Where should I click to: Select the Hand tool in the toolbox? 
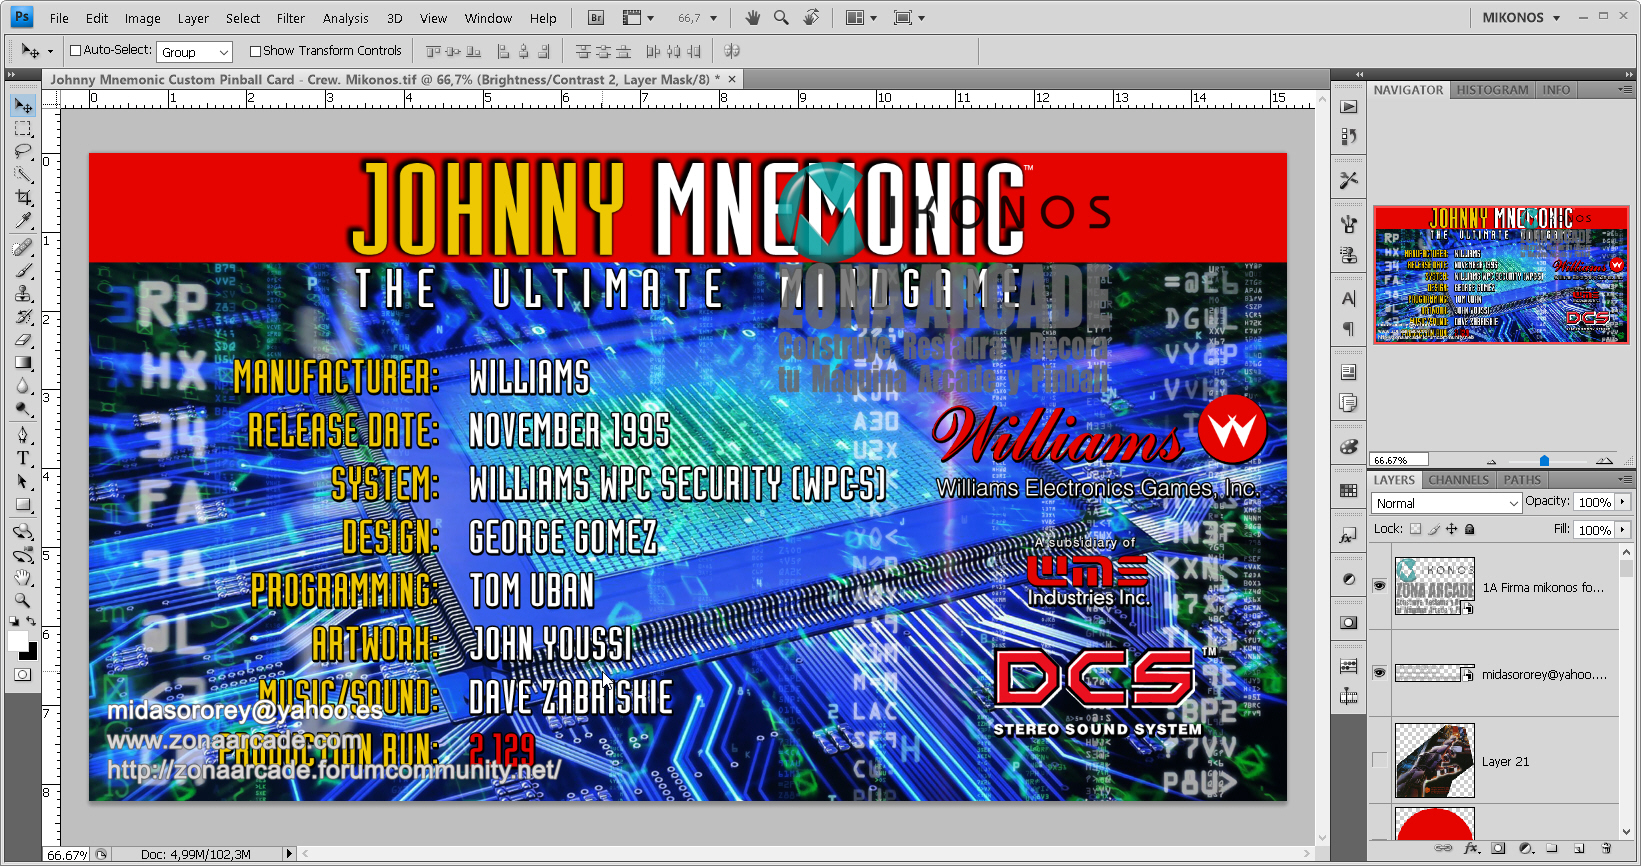click(23, 577)
